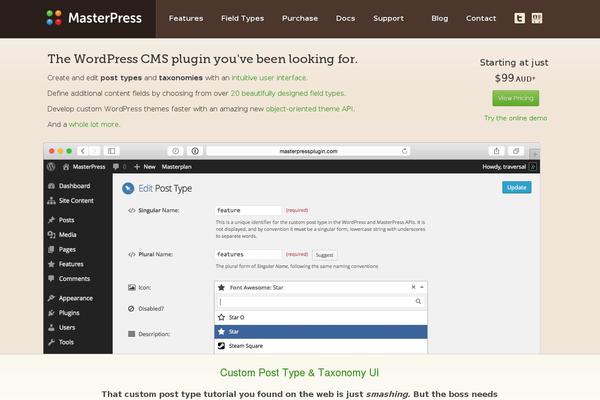Screen dimensions: 600x400
Task: Click the Plural Name input field
Action: tap(248, 254)
